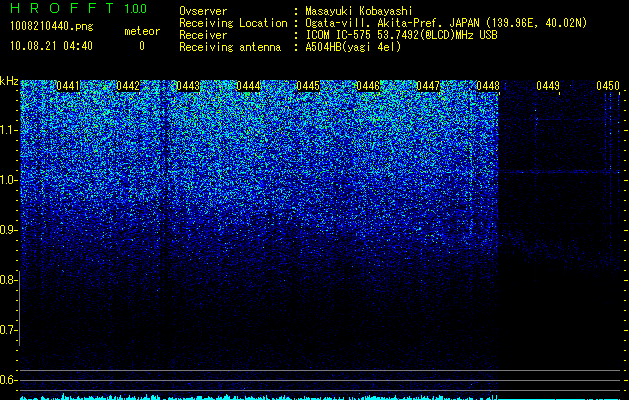The width and height of the screenshot is (629, 400).
Task: Click the HROFFT 1.0.0 title text
Action: (78, 8)
